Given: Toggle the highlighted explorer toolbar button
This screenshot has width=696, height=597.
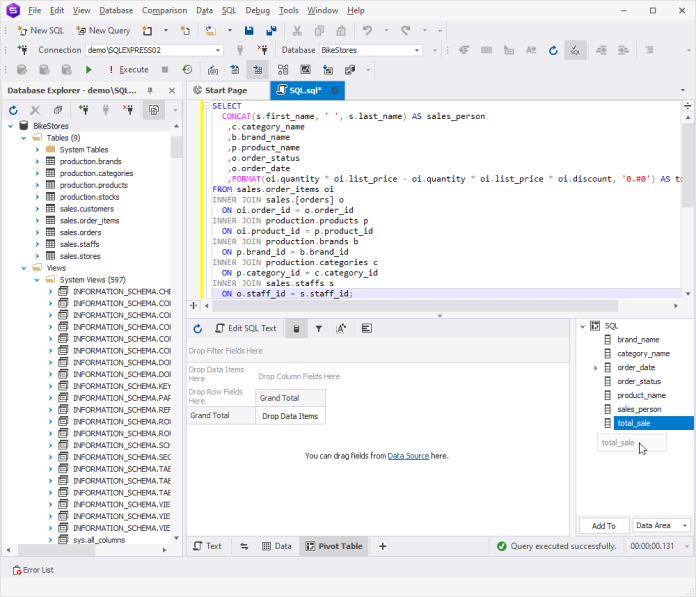Looking at the screenshot, I should click(x=154, y=110).
